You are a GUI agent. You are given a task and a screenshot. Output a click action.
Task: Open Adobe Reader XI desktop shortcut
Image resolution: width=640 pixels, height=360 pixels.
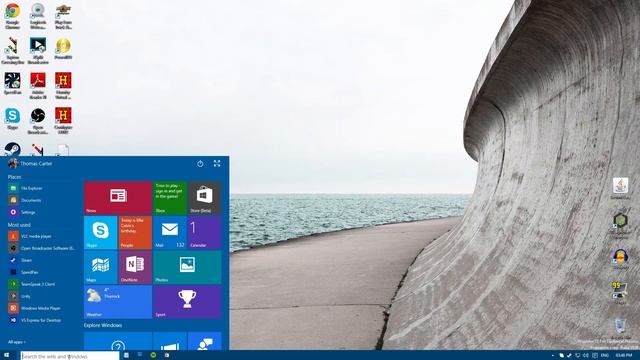point(38,86)
